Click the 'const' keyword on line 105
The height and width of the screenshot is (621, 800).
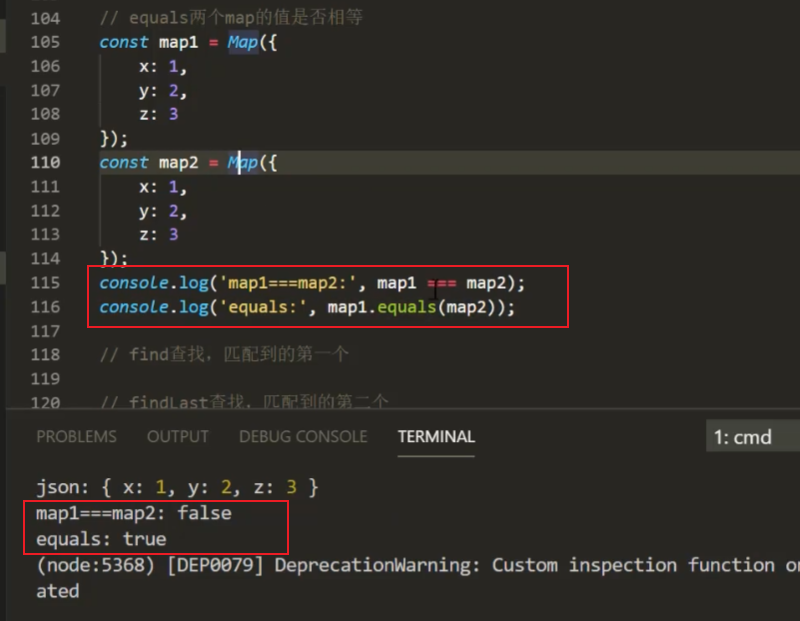[x=124, y=42]
